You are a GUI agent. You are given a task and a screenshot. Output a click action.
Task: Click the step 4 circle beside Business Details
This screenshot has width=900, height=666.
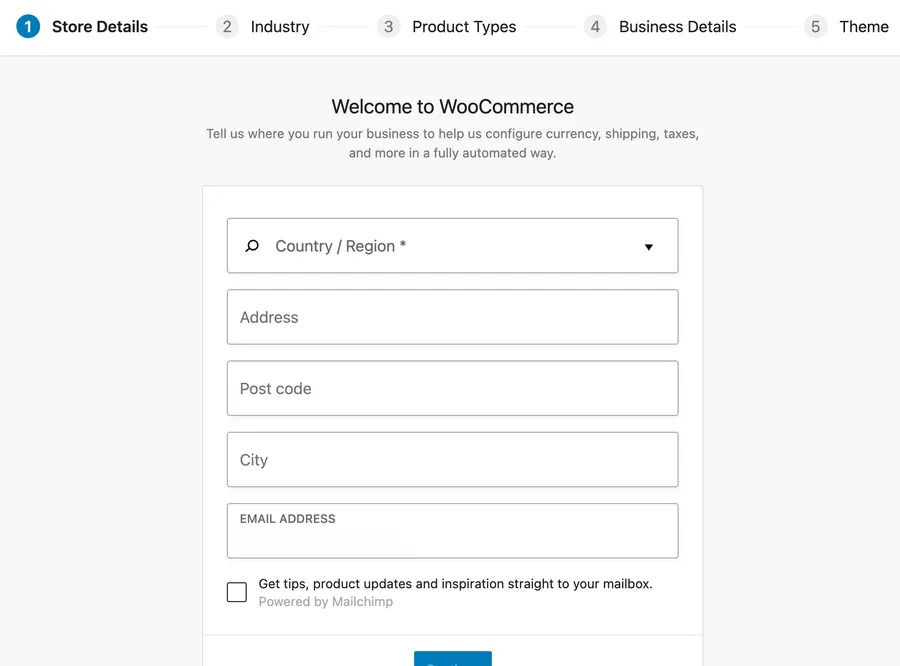tap(595, 26)
